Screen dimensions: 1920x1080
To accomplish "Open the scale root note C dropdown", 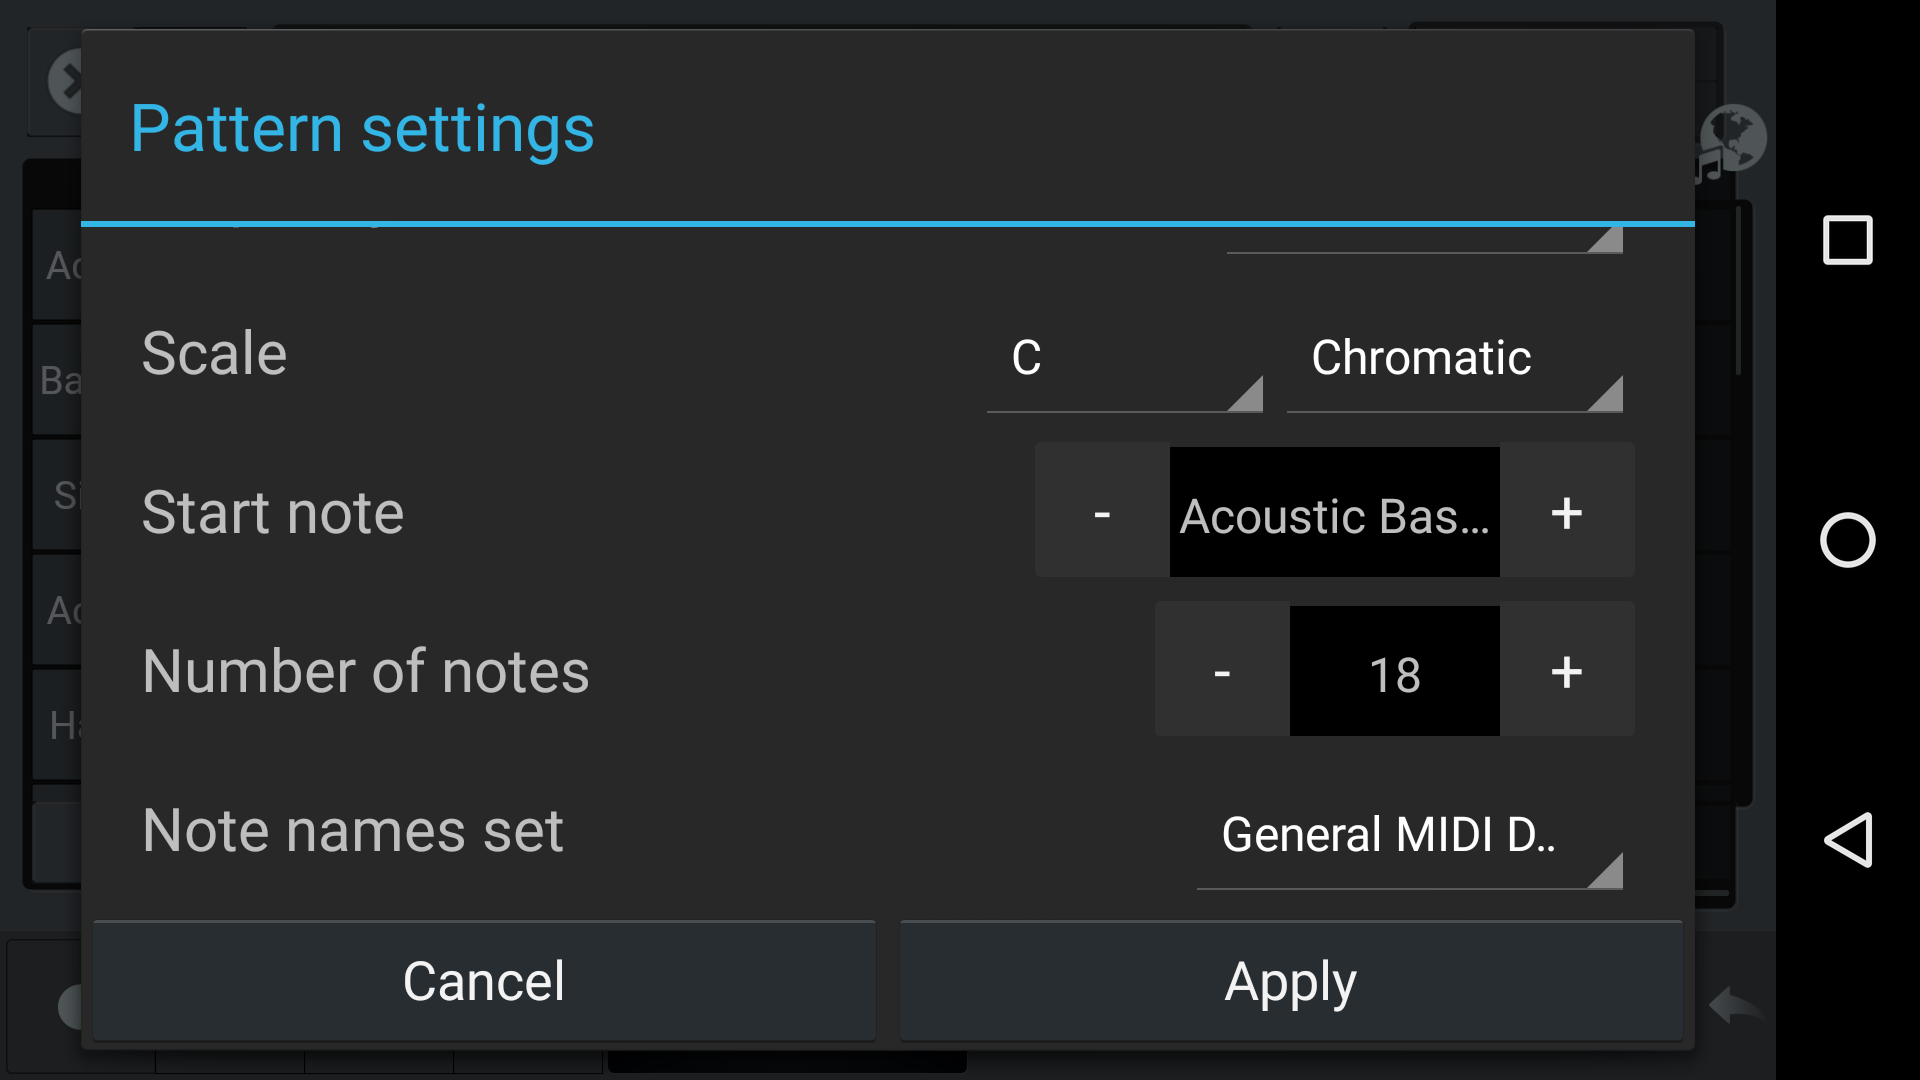I will click(x=1125, y=358).
